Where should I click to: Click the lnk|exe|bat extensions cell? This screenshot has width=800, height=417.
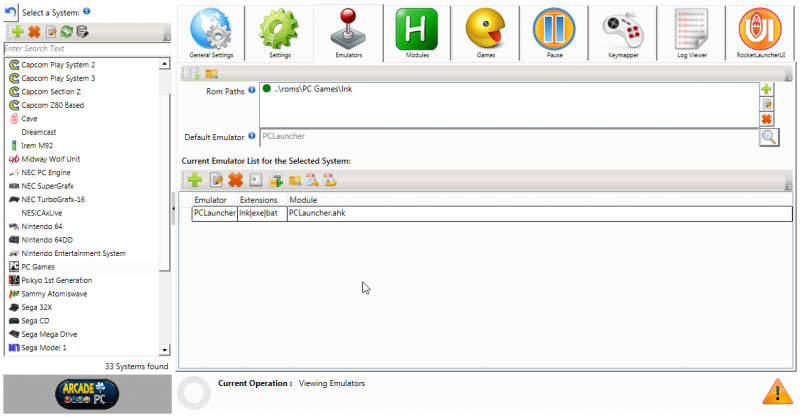pyautogui.click(x=262, y=213)
